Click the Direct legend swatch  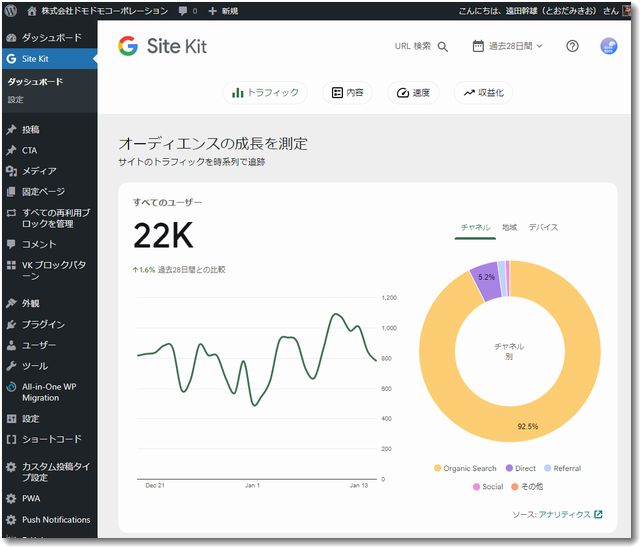pyautogui.click(x=509, y=468)
